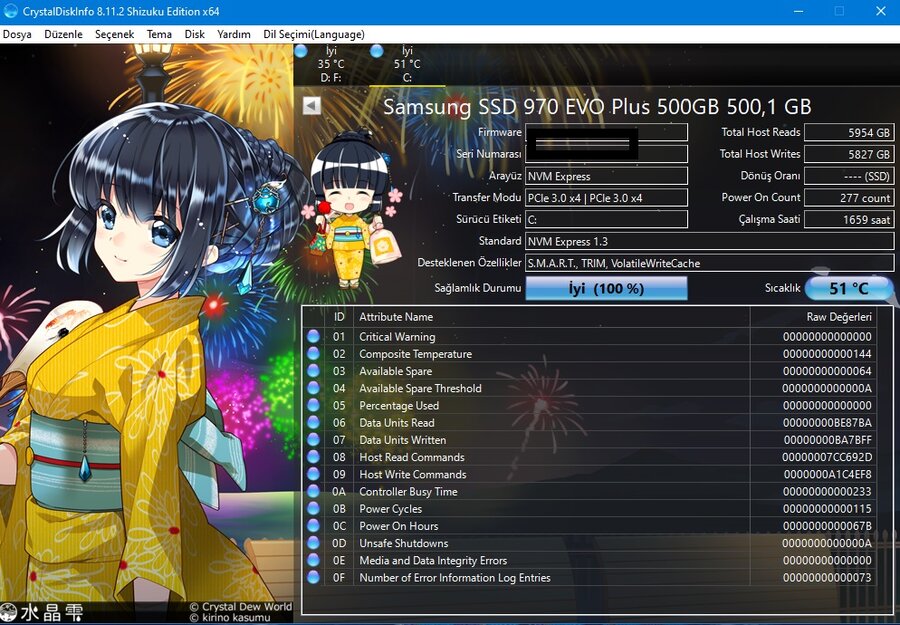Click the Power On Count value 277 count
The height and width of the screenshot is (625, 900).
[x=849, y=198]
